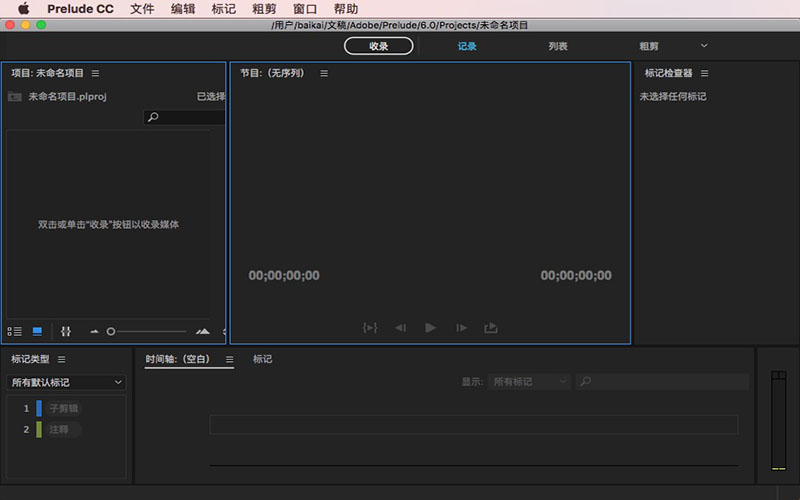Open the 帮助 menu

tap(346, 9)
